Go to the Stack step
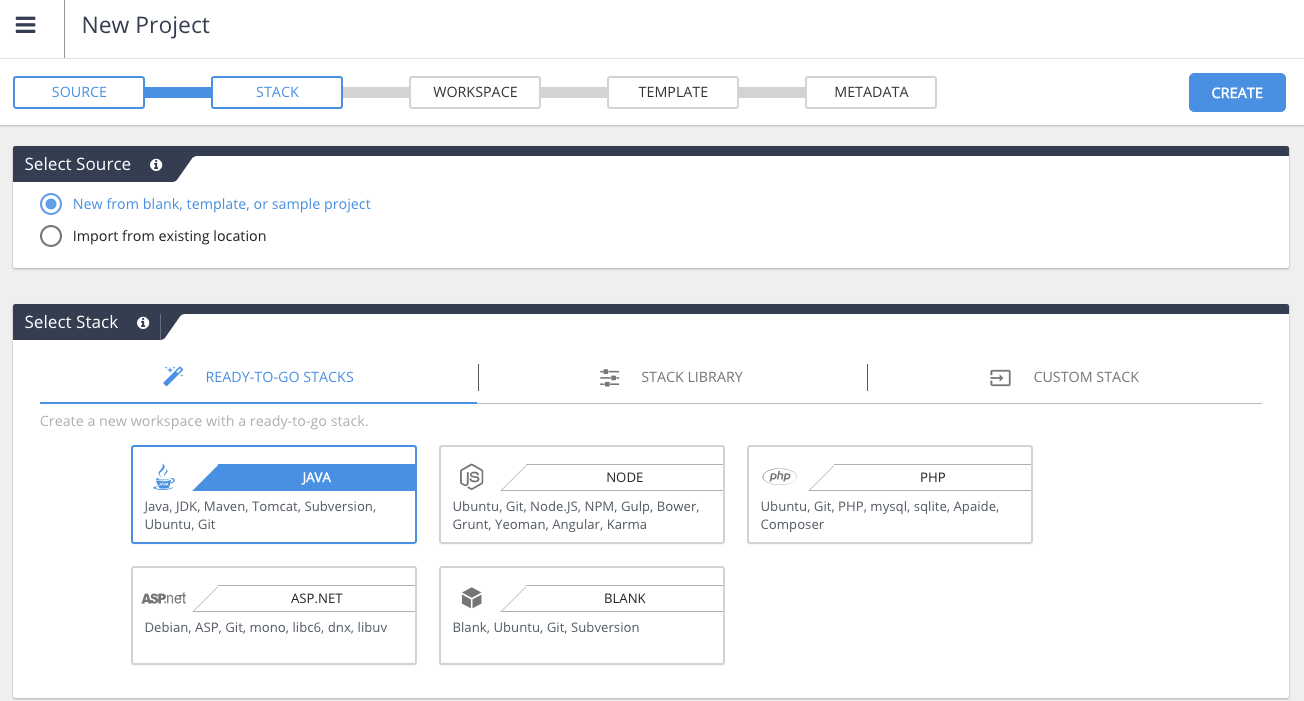The width and height of the screenshot is (1304, 701). pyautogui.click(x=277, y=92)
